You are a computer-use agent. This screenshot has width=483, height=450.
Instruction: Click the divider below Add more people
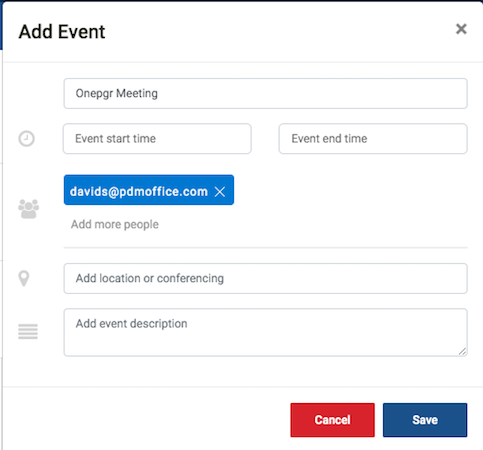point(265,248)
